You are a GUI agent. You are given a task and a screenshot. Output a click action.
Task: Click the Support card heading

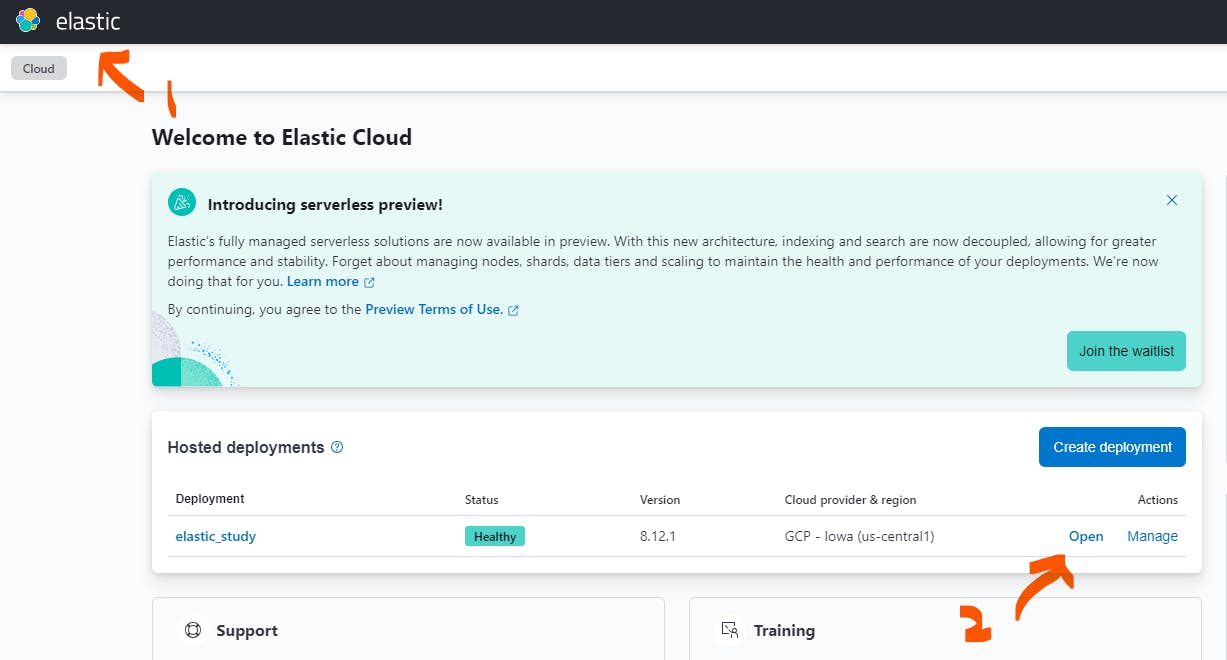coord(247,630)
